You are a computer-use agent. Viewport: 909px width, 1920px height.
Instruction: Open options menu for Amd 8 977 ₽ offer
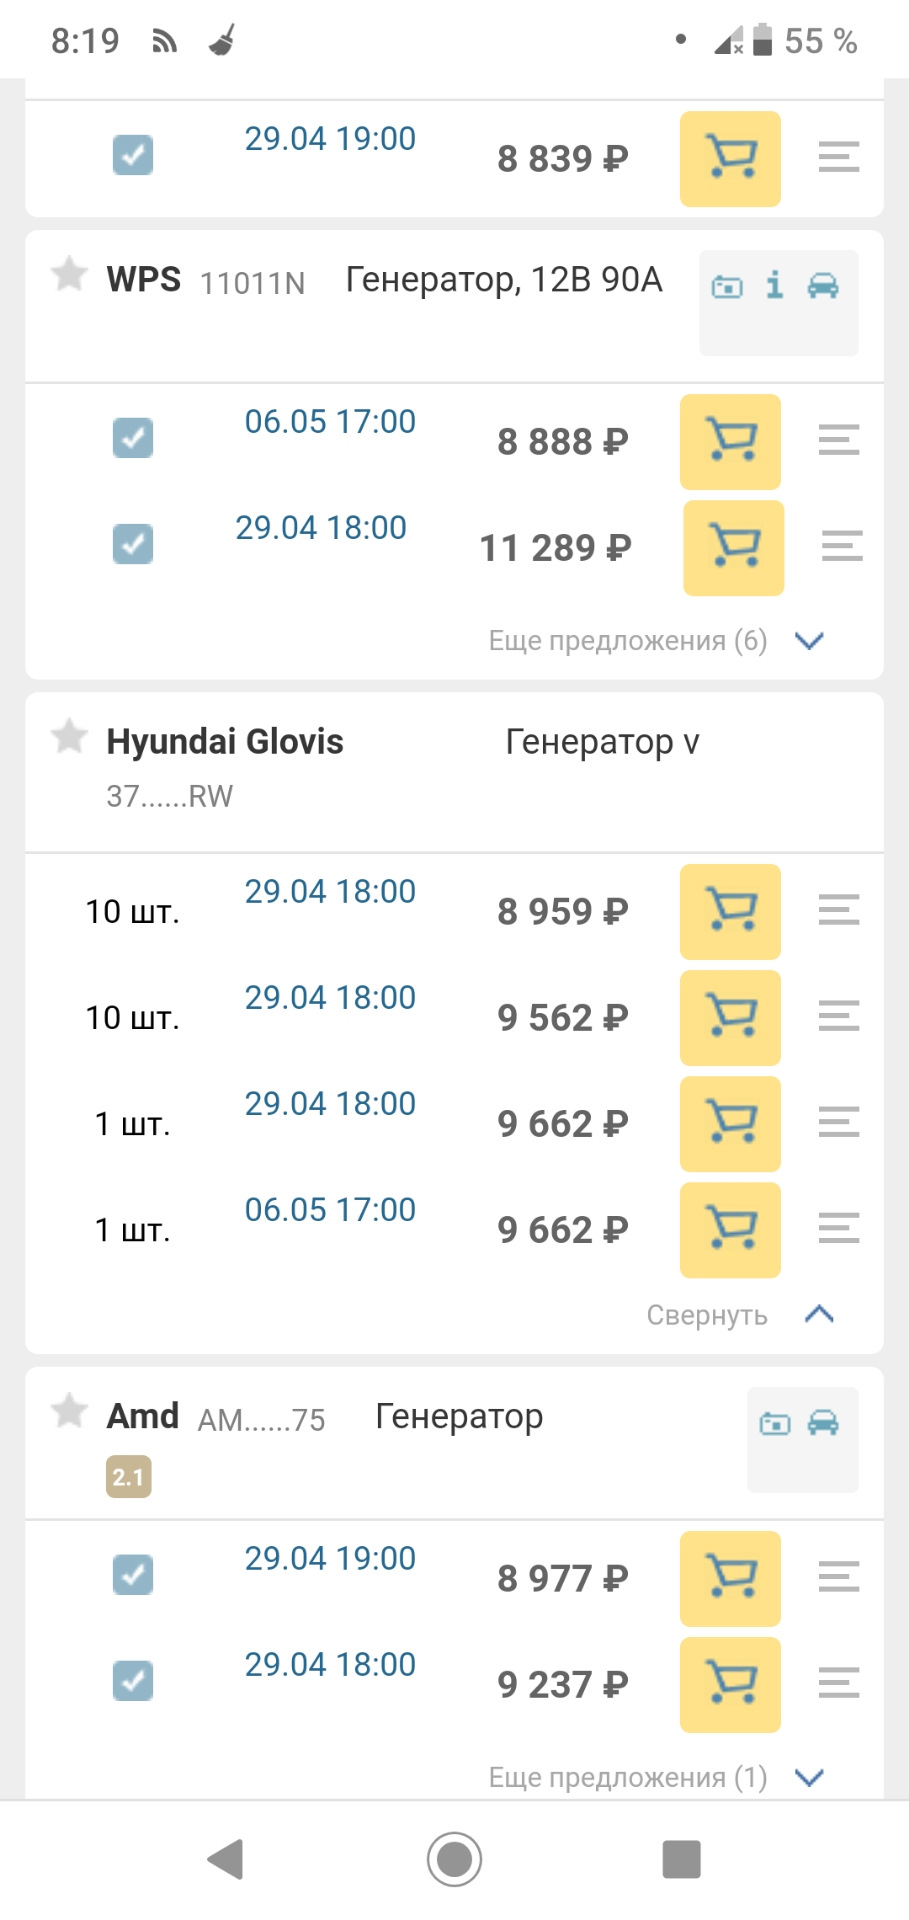tap(838, 1577)
